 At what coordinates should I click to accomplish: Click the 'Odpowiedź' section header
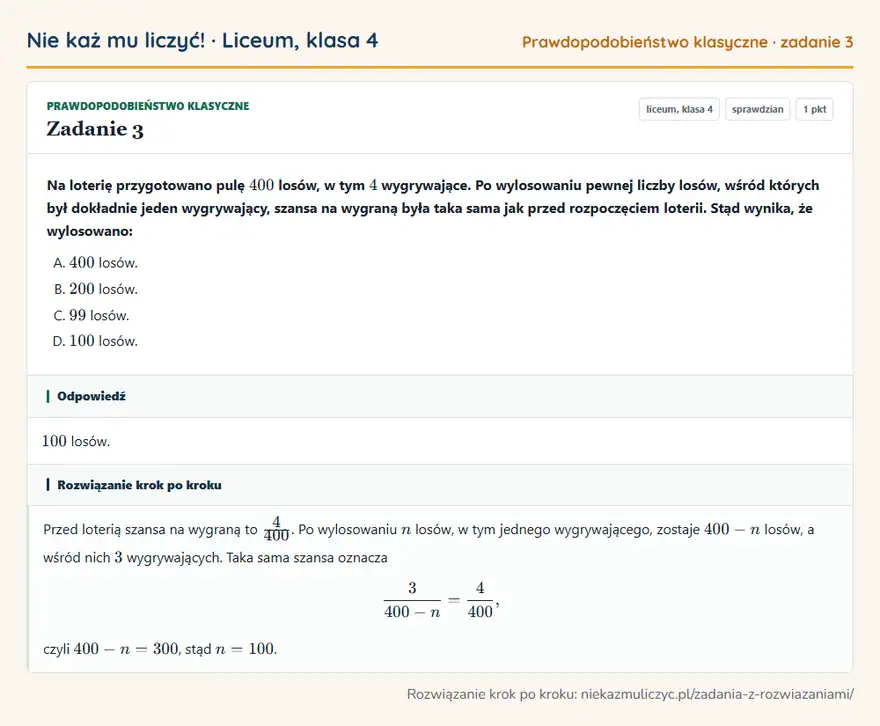pos(440,396)
